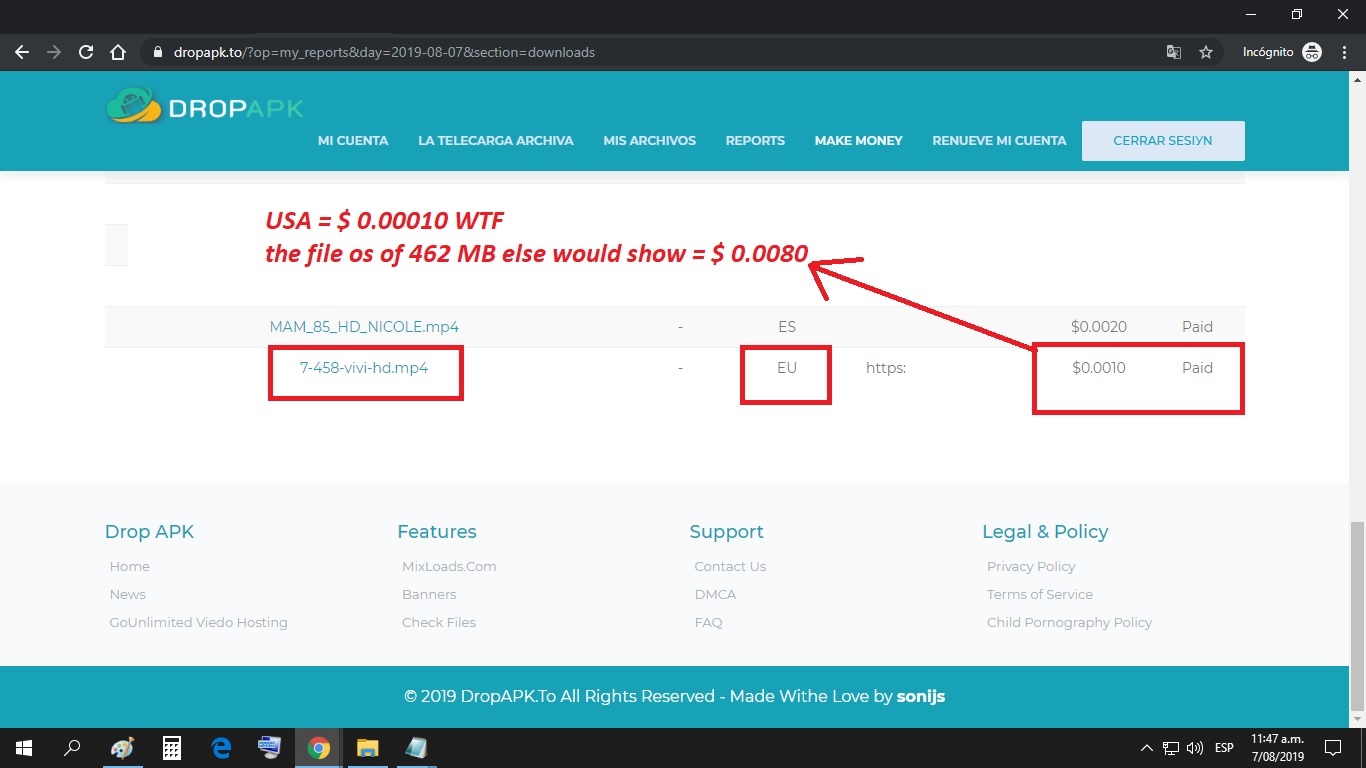Screen dimensions: 1366x768
Task: Open the MAM_85_HD_NICOLE.mp4 file link
Action: pyautogui.click(x=364, y=327)
